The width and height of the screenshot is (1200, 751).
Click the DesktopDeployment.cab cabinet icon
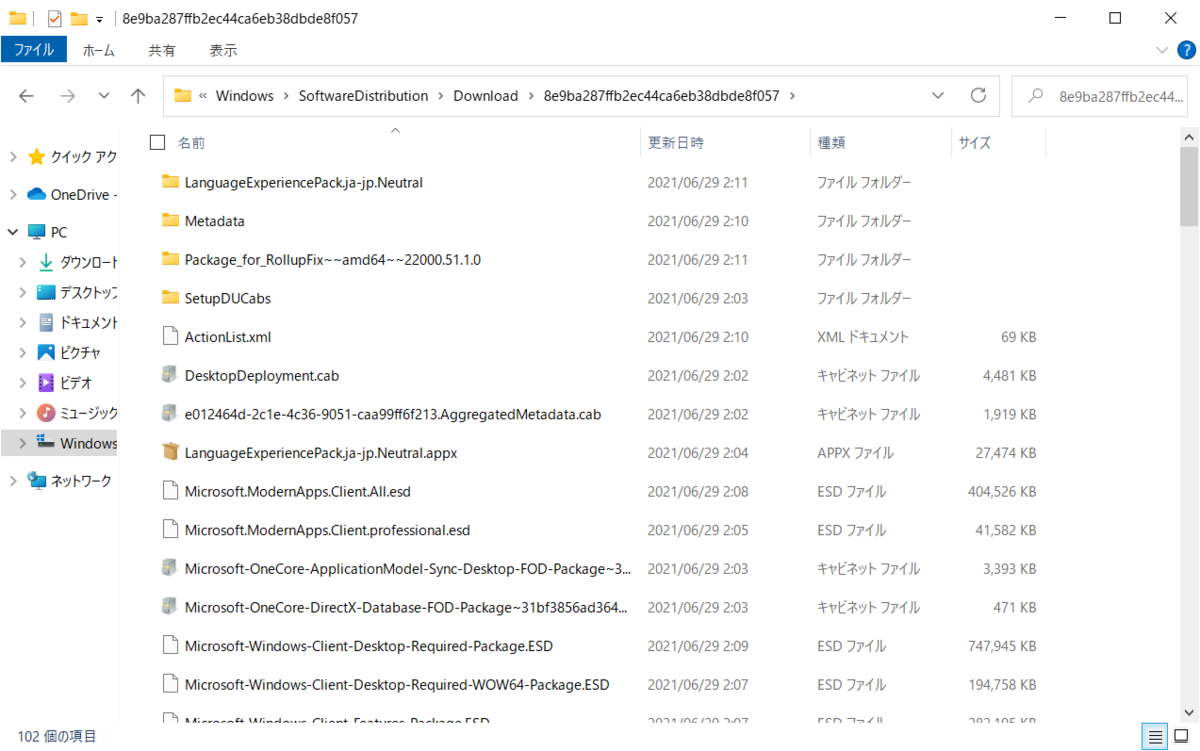tap(169, 375)
